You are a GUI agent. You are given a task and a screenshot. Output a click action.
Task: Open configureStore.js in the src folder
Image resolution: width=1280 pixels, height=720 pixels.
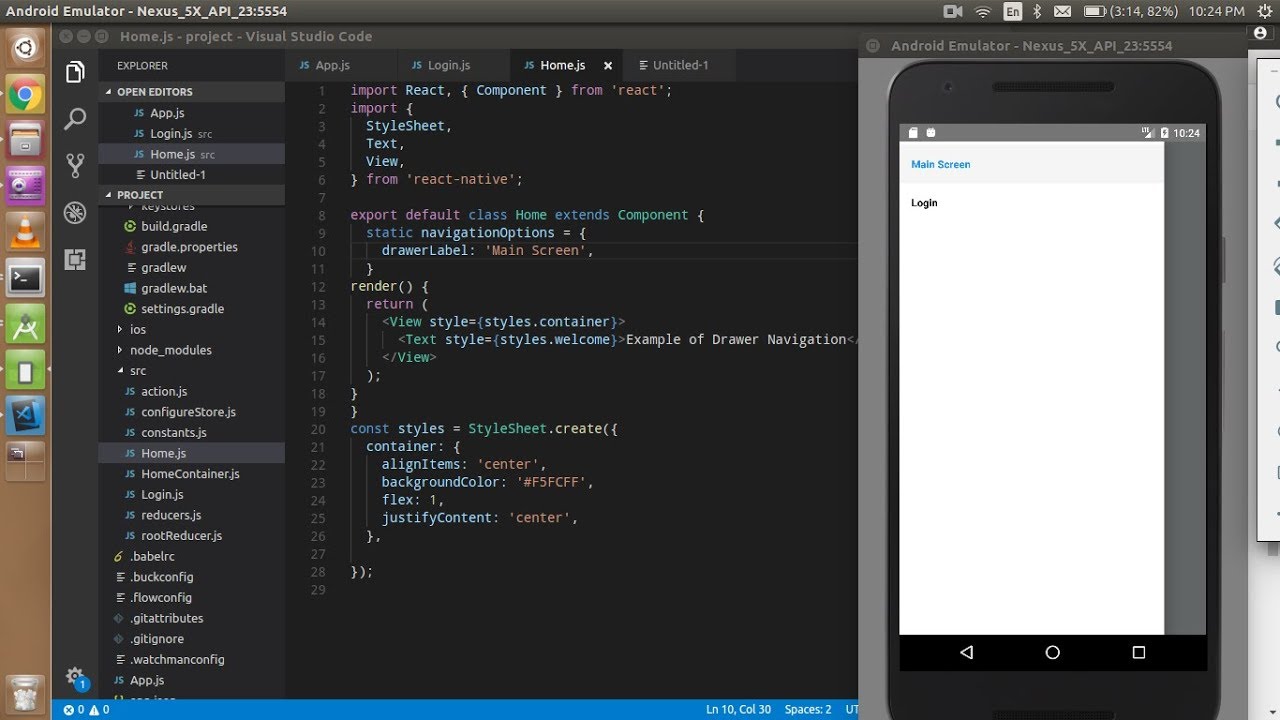pyautogui.click(x=191, y=412)
